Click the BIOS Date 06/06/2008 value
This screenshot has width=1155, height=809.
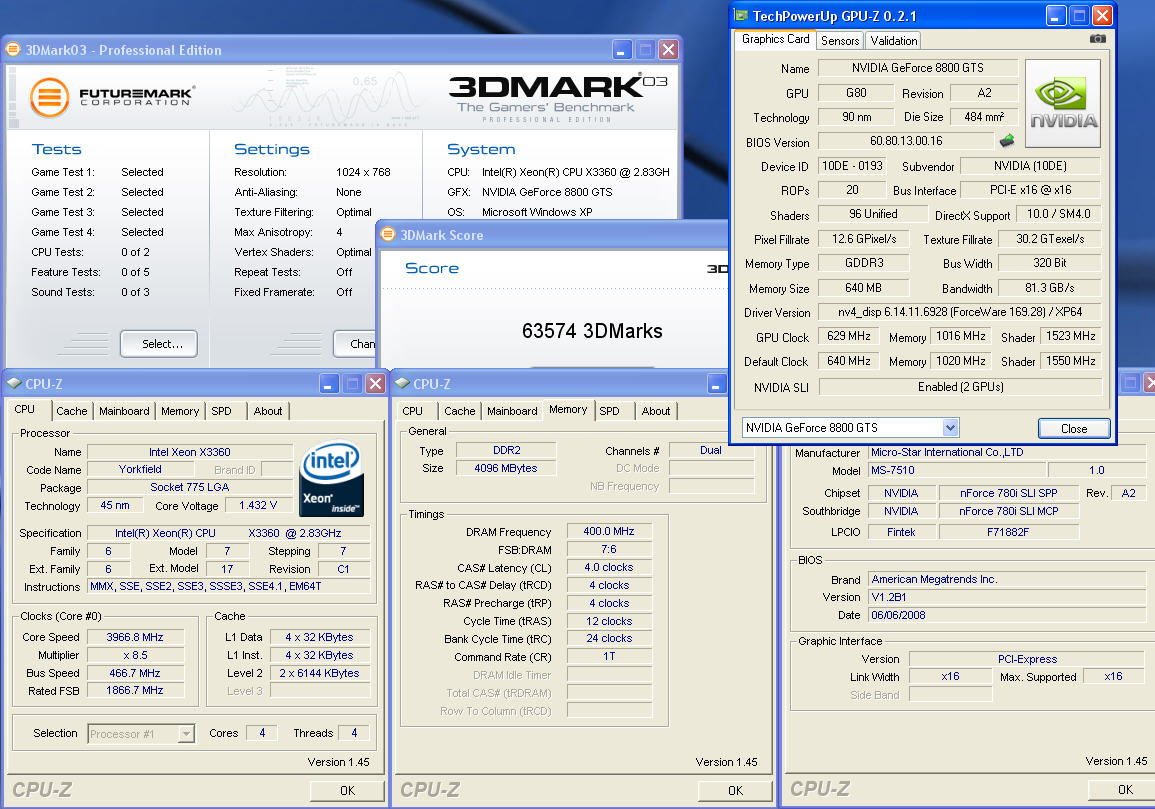point(1006,615)
